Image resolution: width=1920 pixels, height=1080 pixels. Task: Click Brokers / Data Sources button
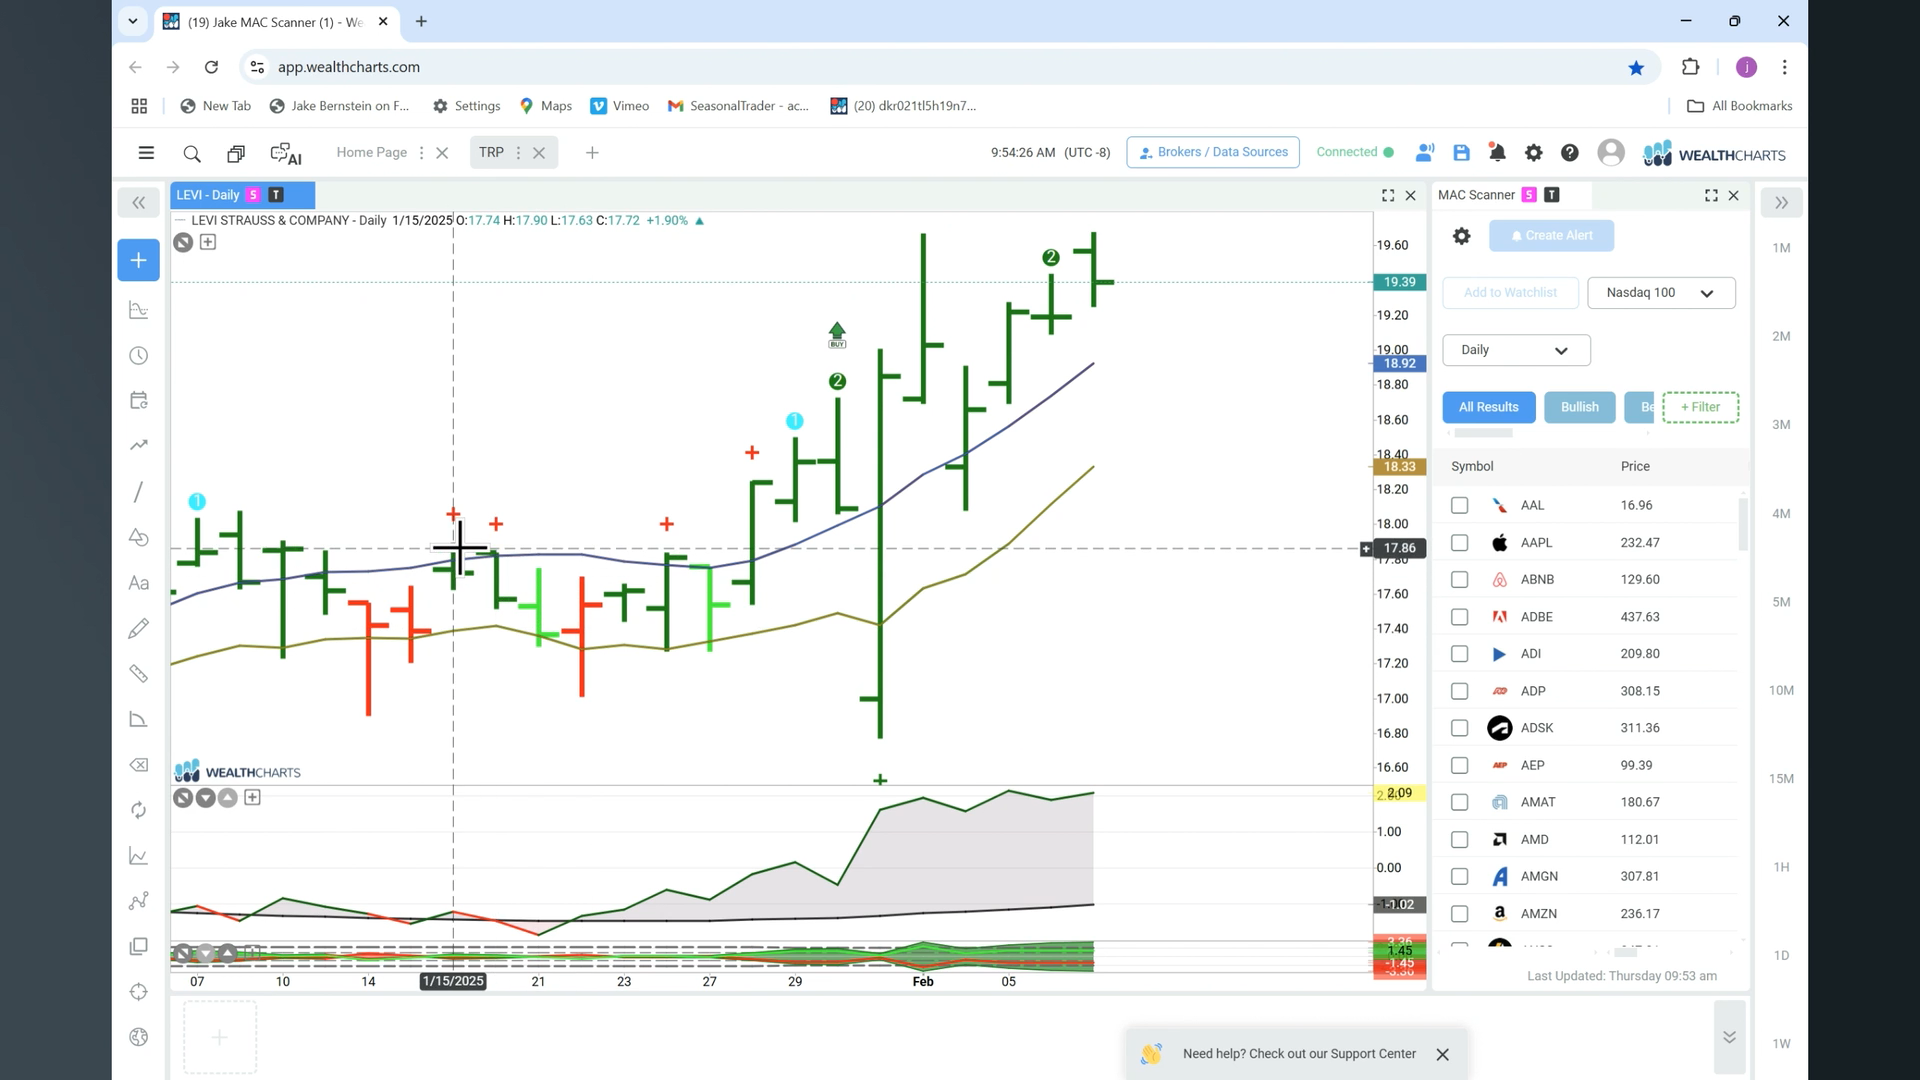[x=1212, y=152]
